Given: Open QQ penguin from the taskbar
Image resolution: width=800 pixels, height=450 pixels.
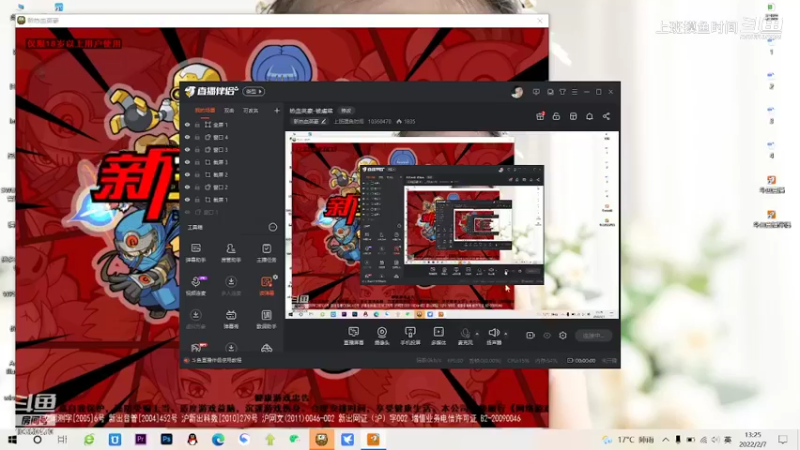Looking at the screenshot, I should (192, 439).
